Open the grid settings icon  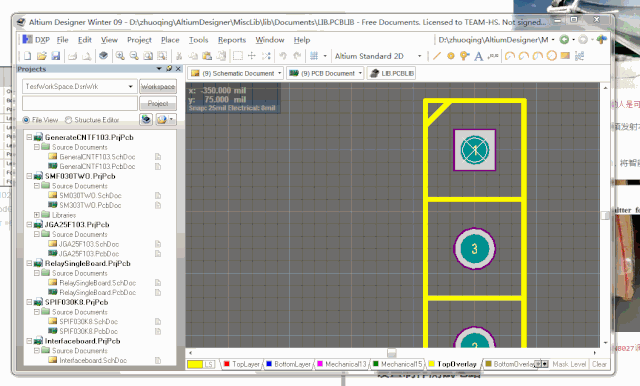pyautogui.click(x=314, y=56)
